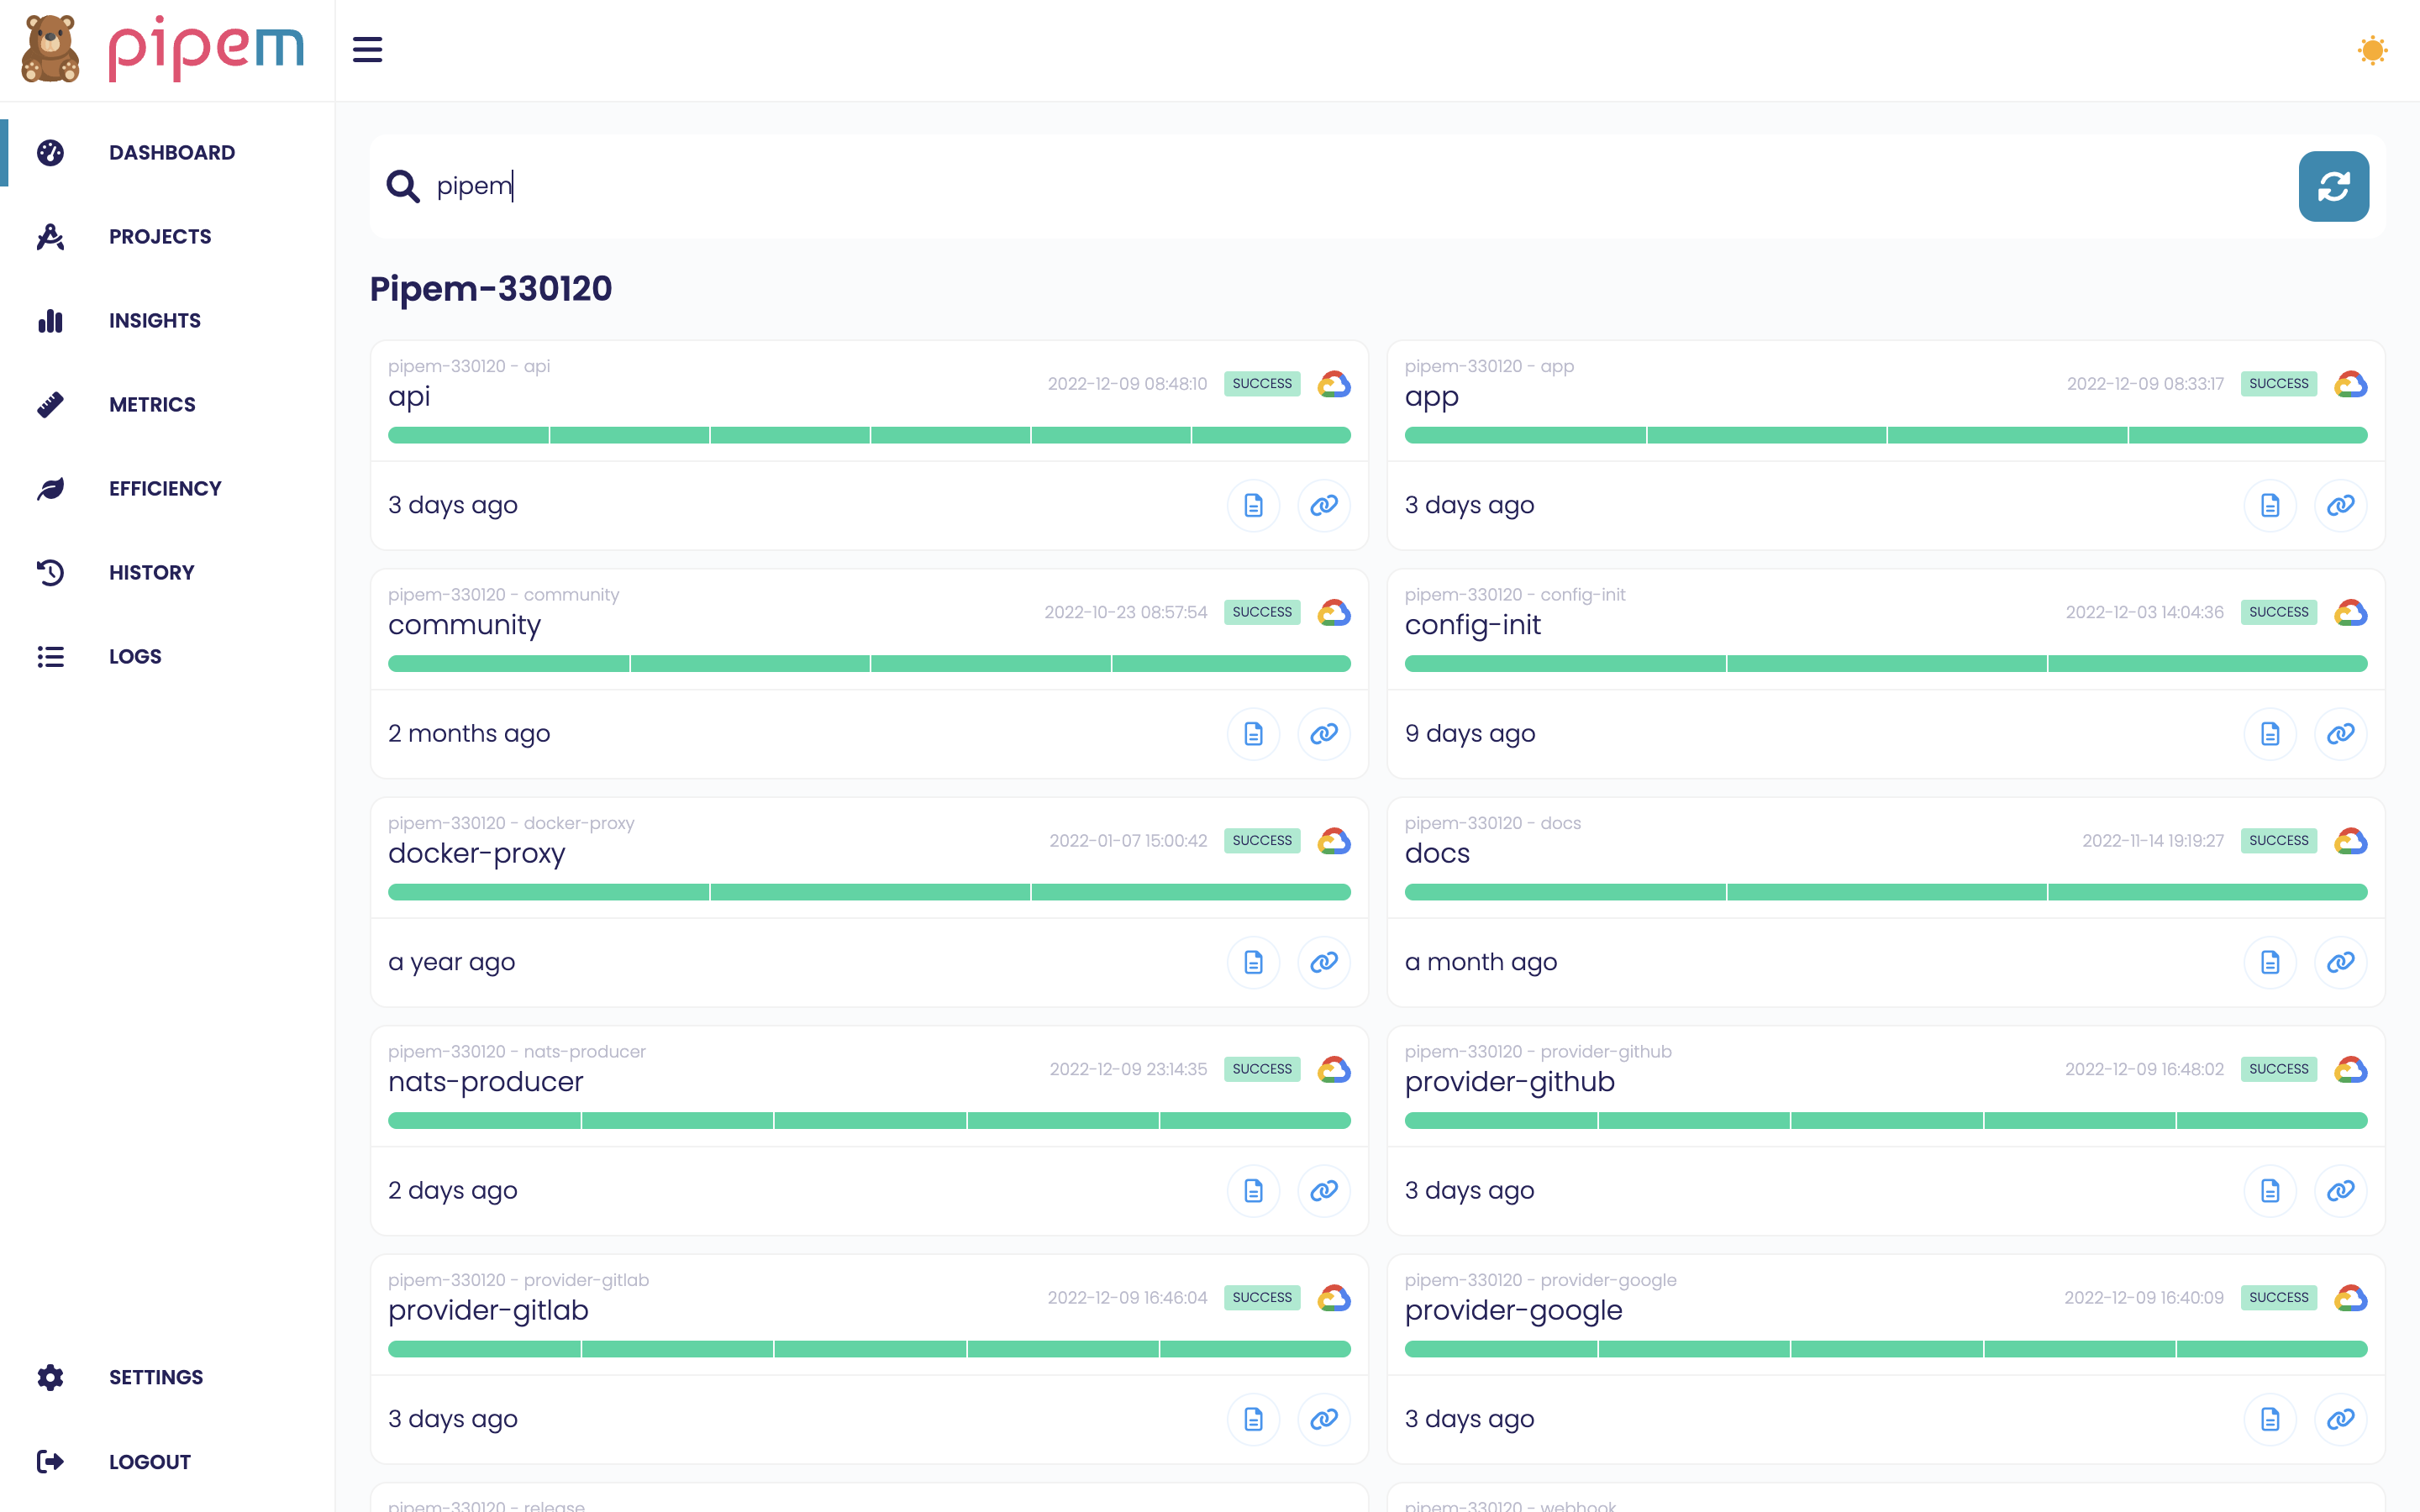
Task: Click inside the search field showing pipem
Action: 900,186
